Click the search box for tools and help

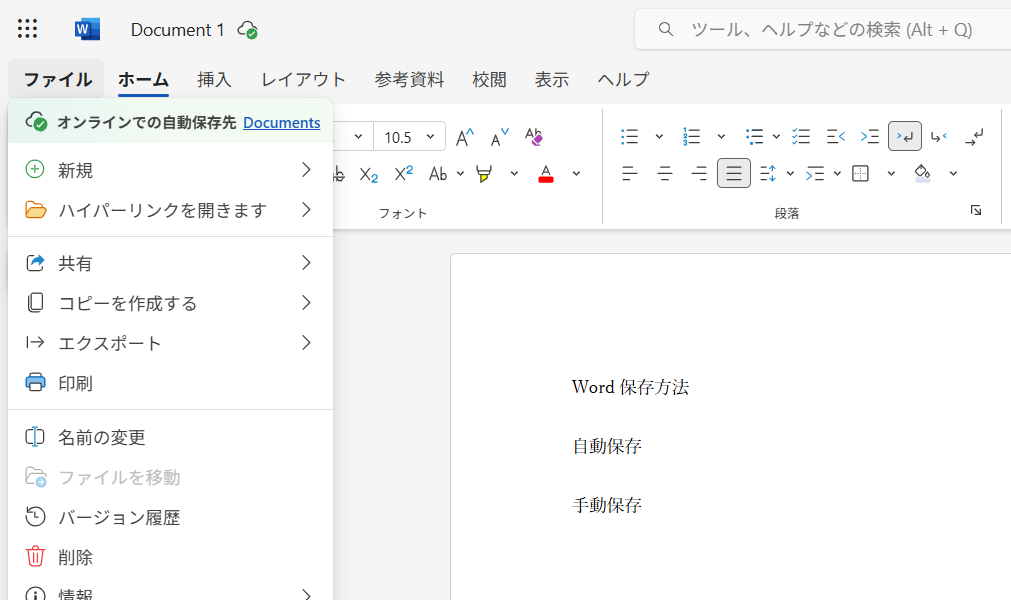(823, 29)
